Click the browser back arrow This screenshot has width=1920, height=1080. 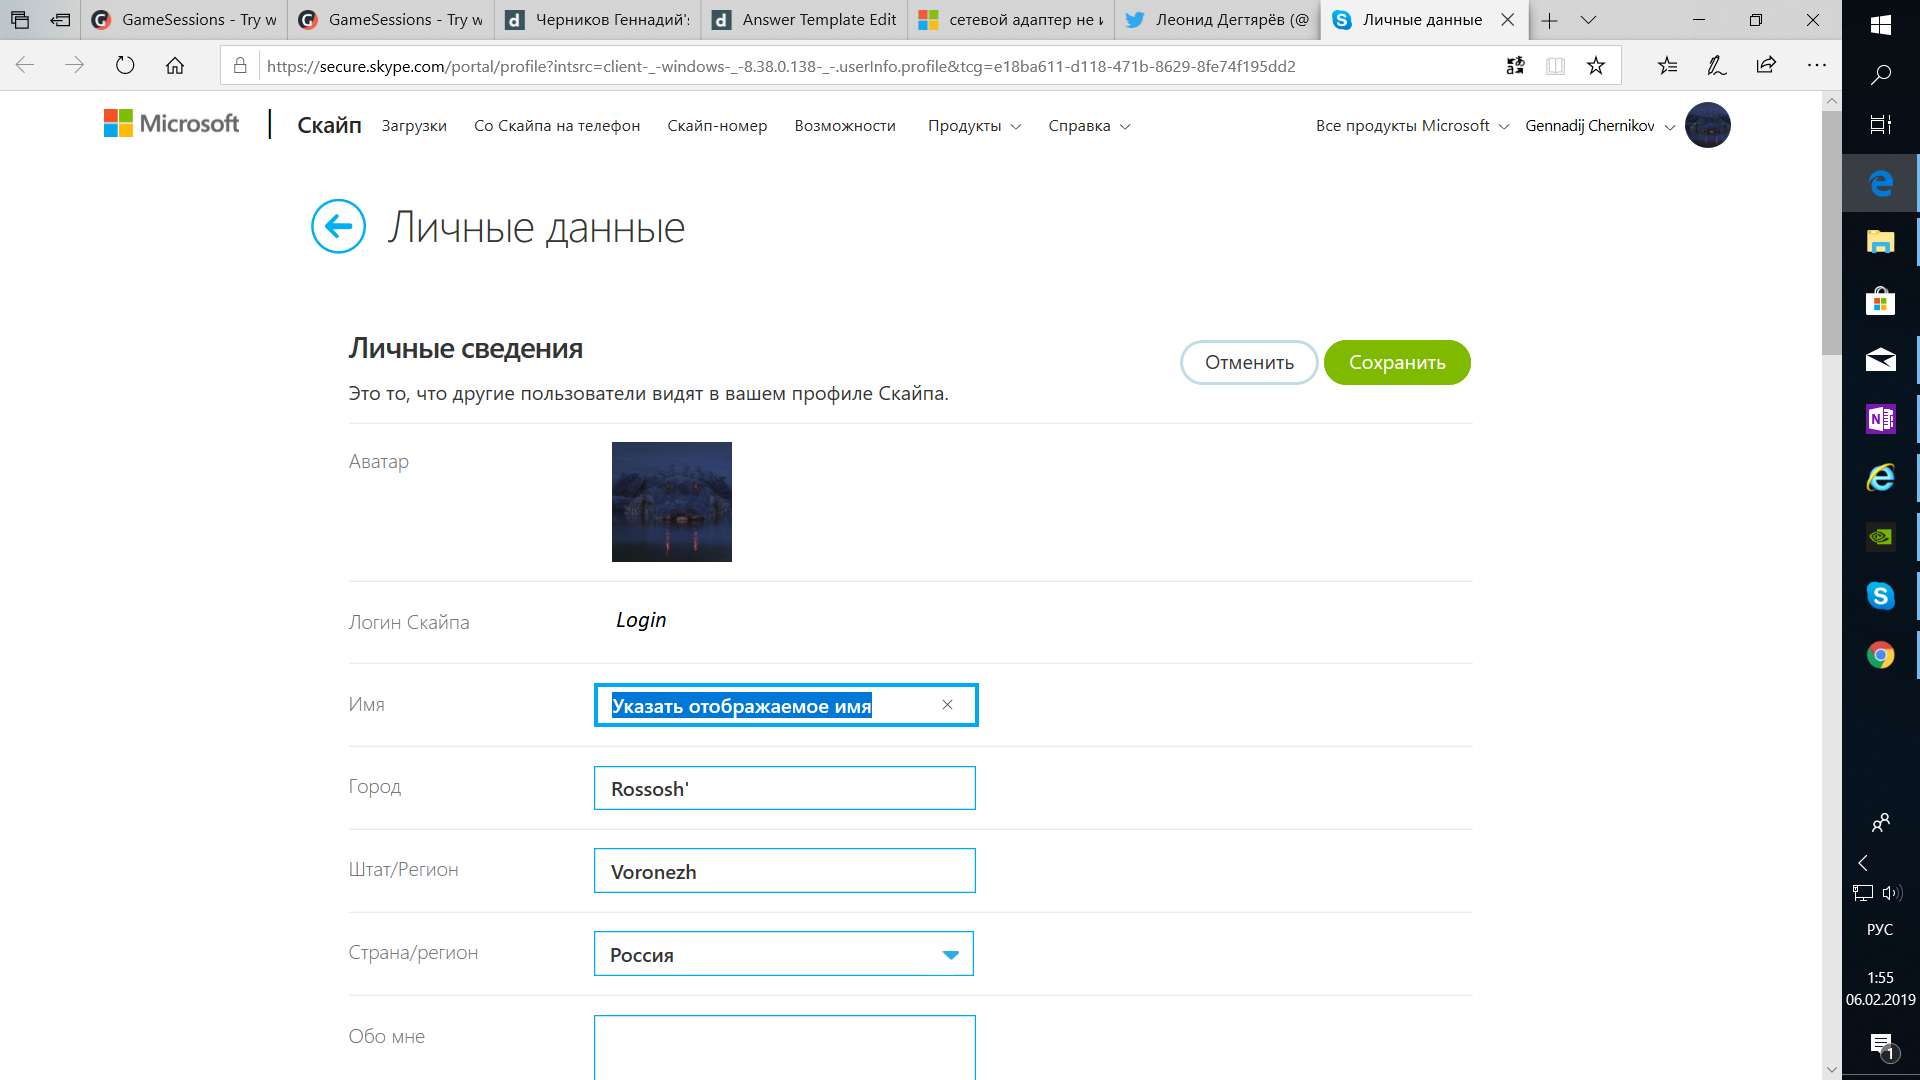[x=25, y=66]
